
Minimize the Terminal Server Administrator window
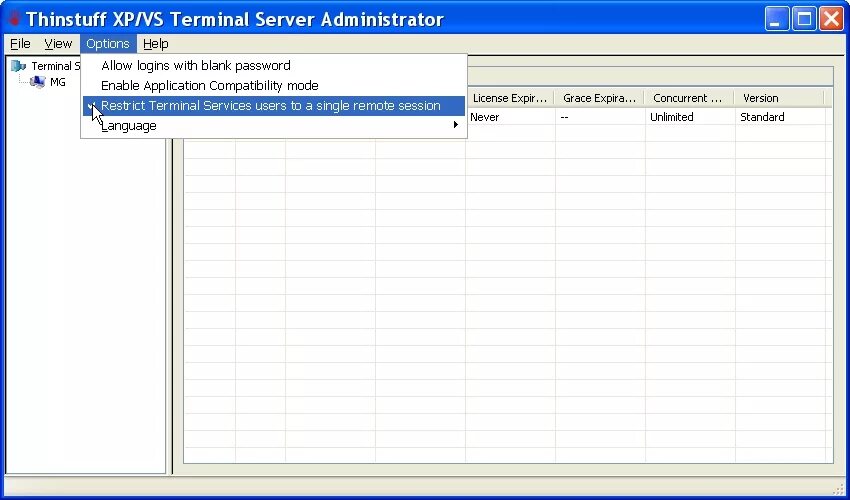[777, 19]
